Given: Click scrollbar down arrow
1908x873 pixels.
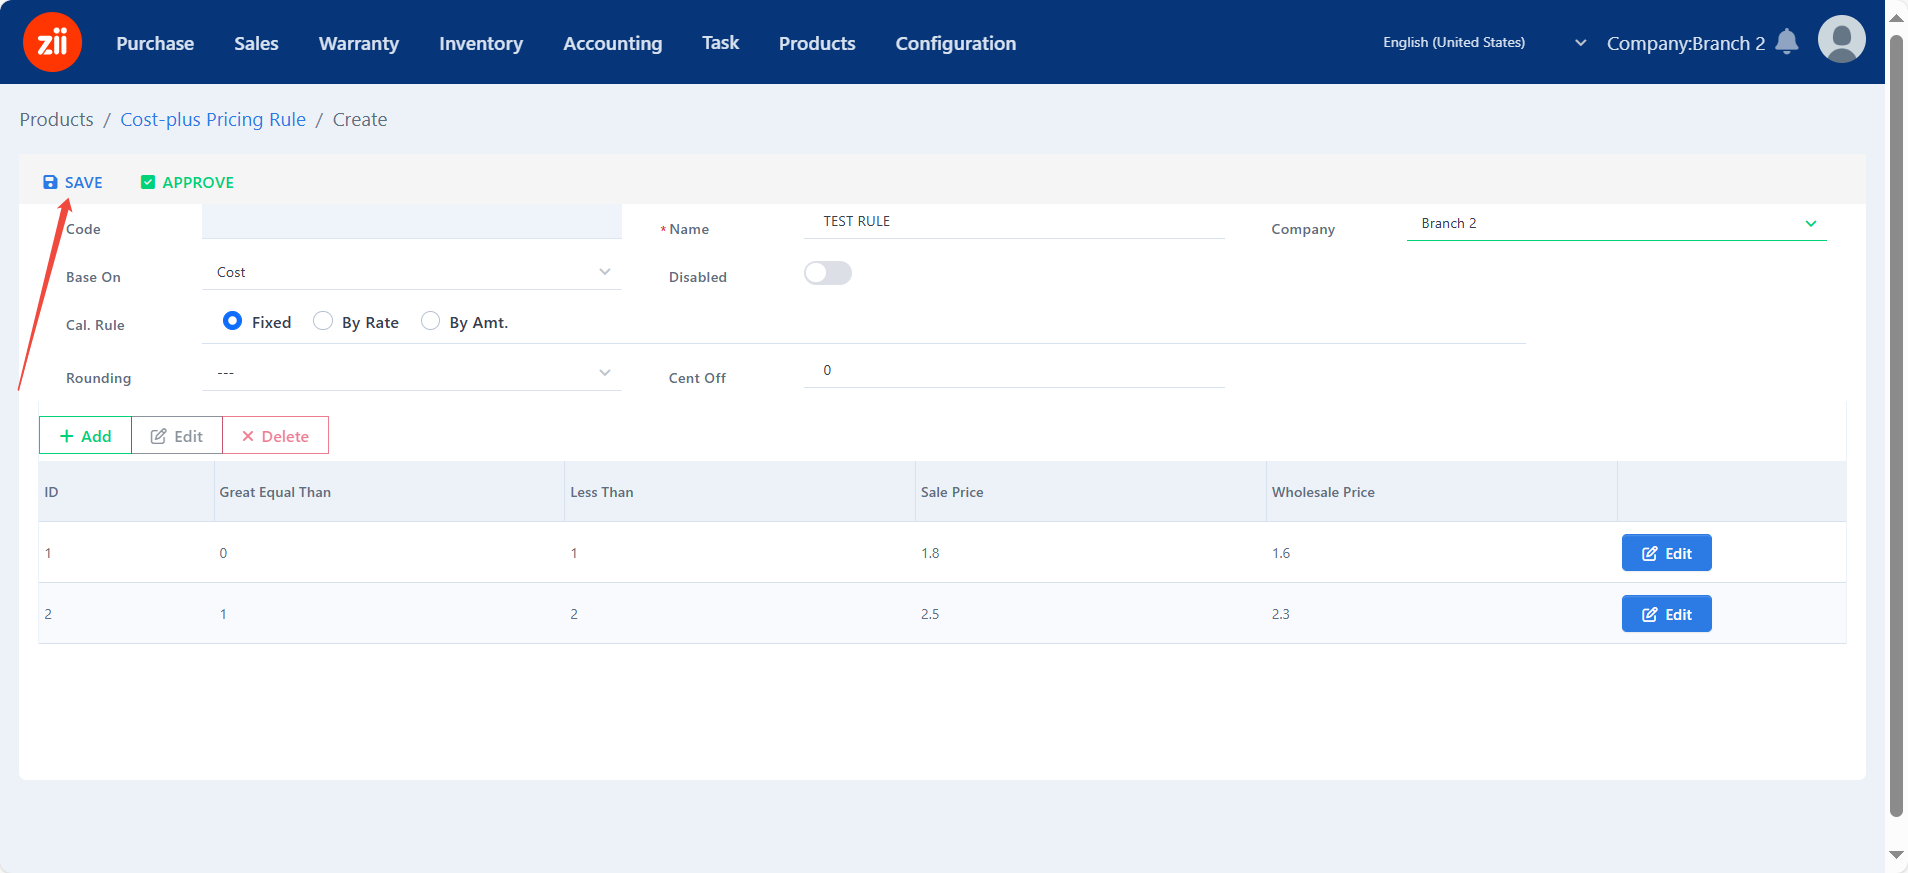Looking at the screenshot, I should coord(1896,855).
